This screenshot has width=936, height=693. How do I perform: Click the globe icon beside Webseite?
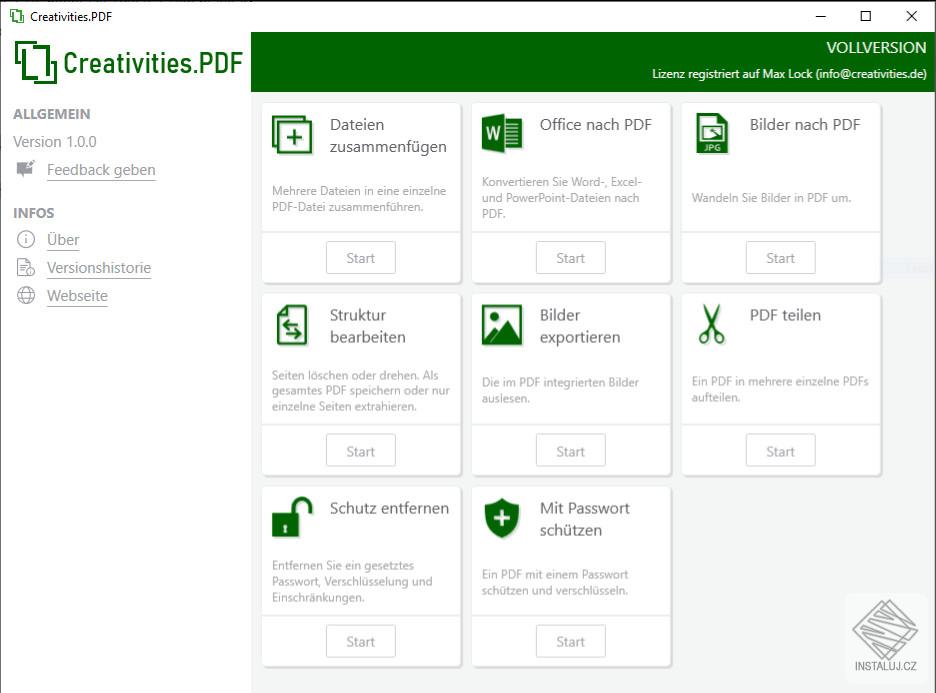(26, 295)
